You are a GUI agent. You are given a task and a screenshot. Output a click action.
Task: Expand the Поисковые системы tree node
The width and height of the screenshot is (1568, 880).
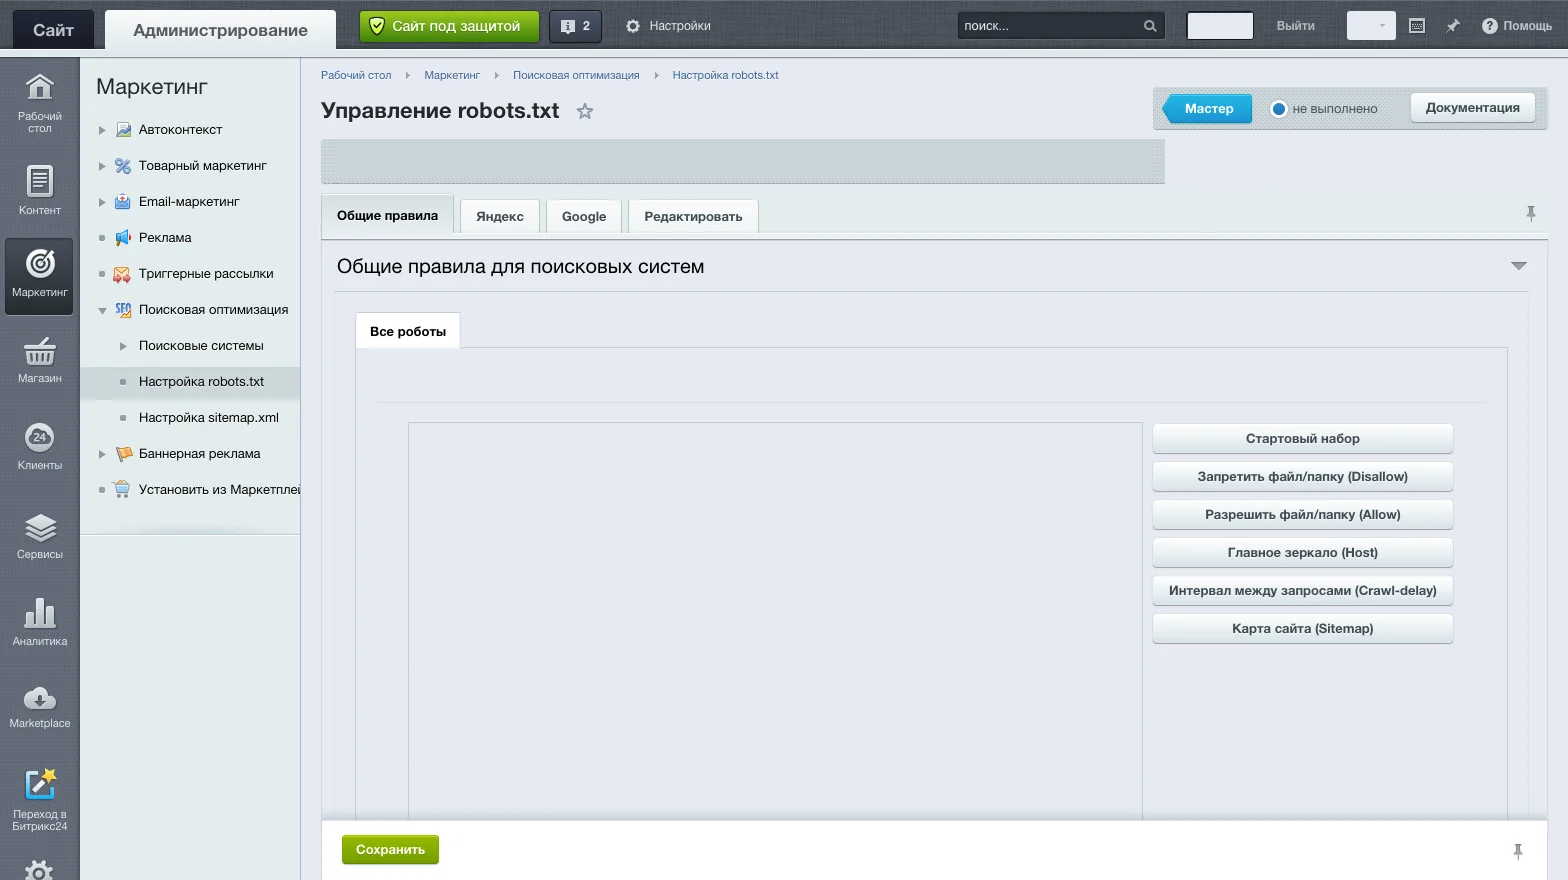click(123, 346)
